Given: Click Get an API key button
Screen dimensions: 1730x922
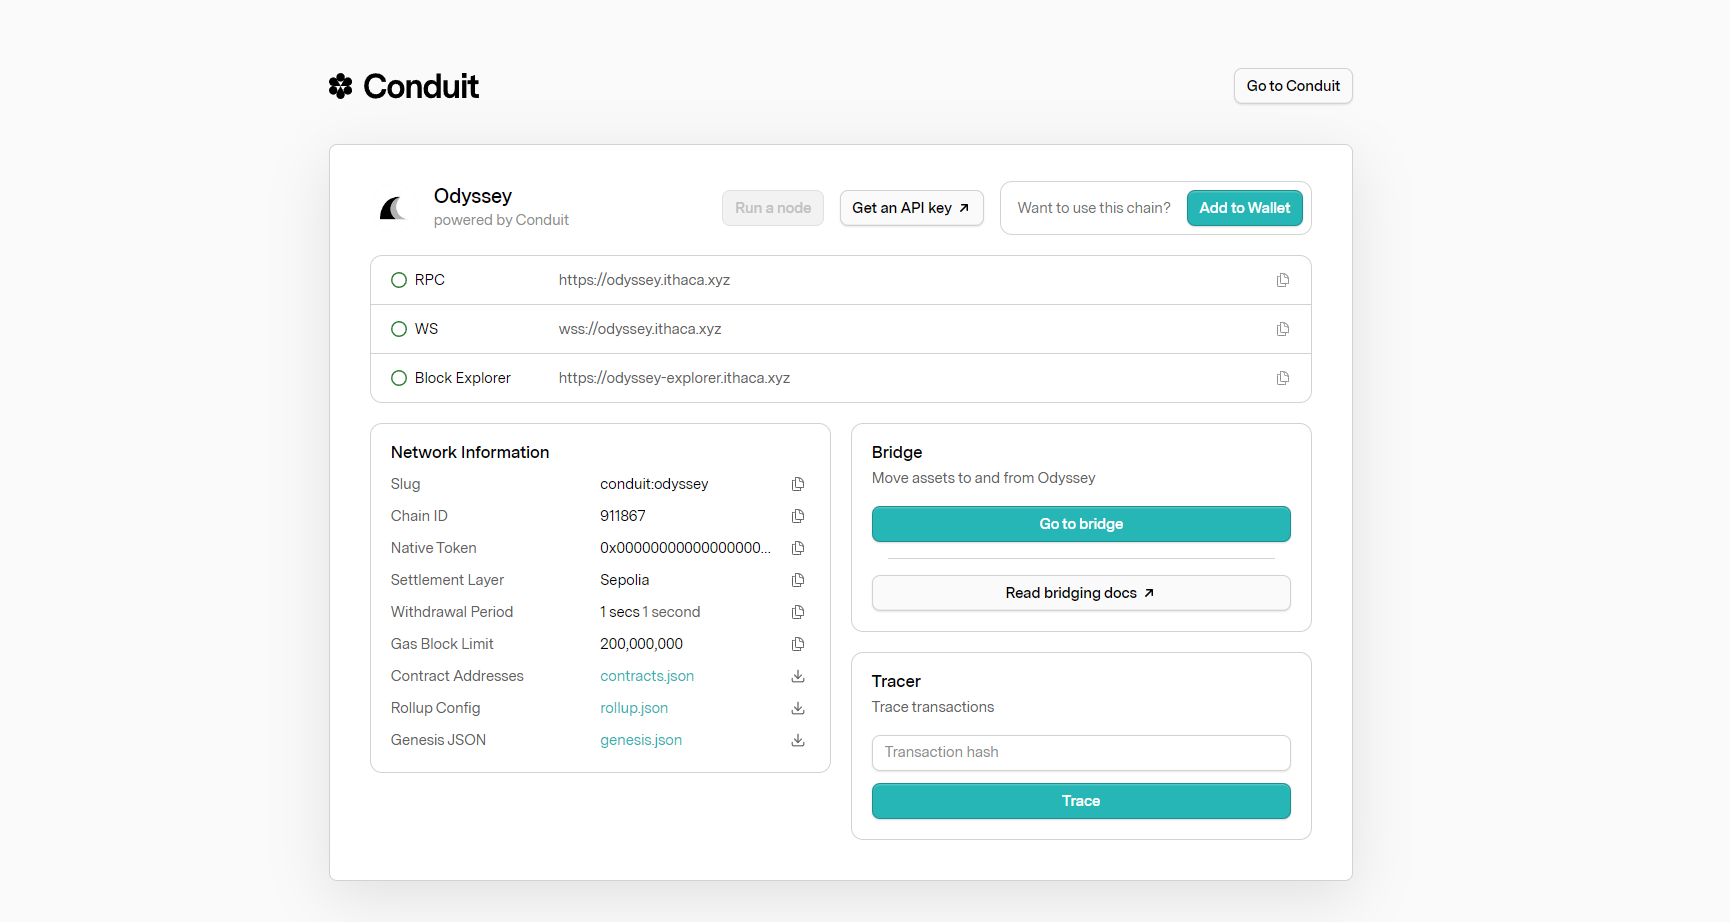Looking at the screenshot, I should click(911, 208).
